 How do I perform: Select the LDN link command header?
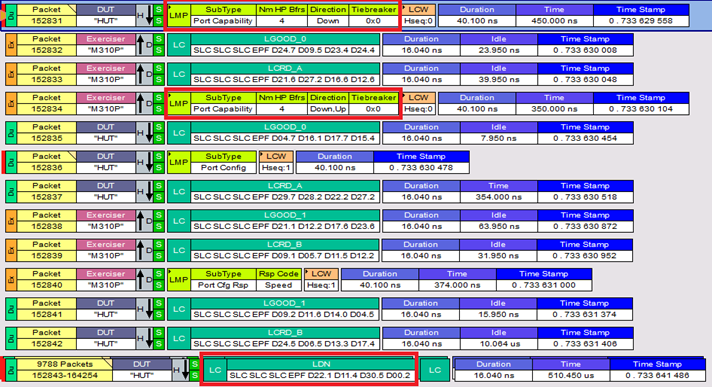(321, 364)
